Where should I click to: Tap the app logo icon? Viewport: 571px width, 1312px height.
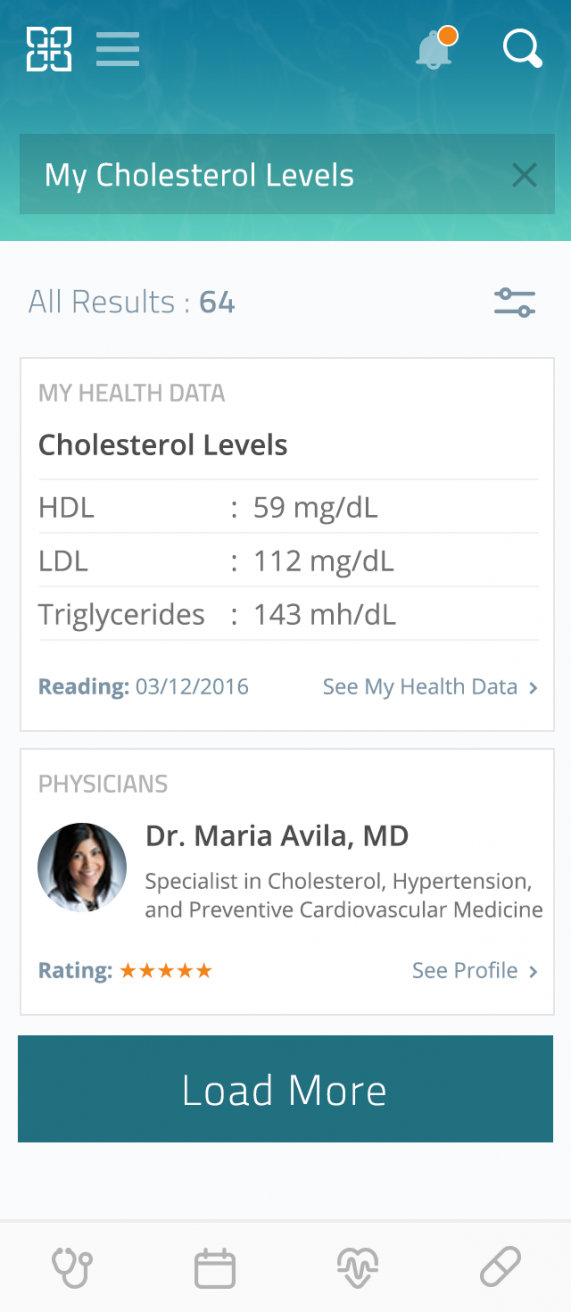tap(49, 49)
